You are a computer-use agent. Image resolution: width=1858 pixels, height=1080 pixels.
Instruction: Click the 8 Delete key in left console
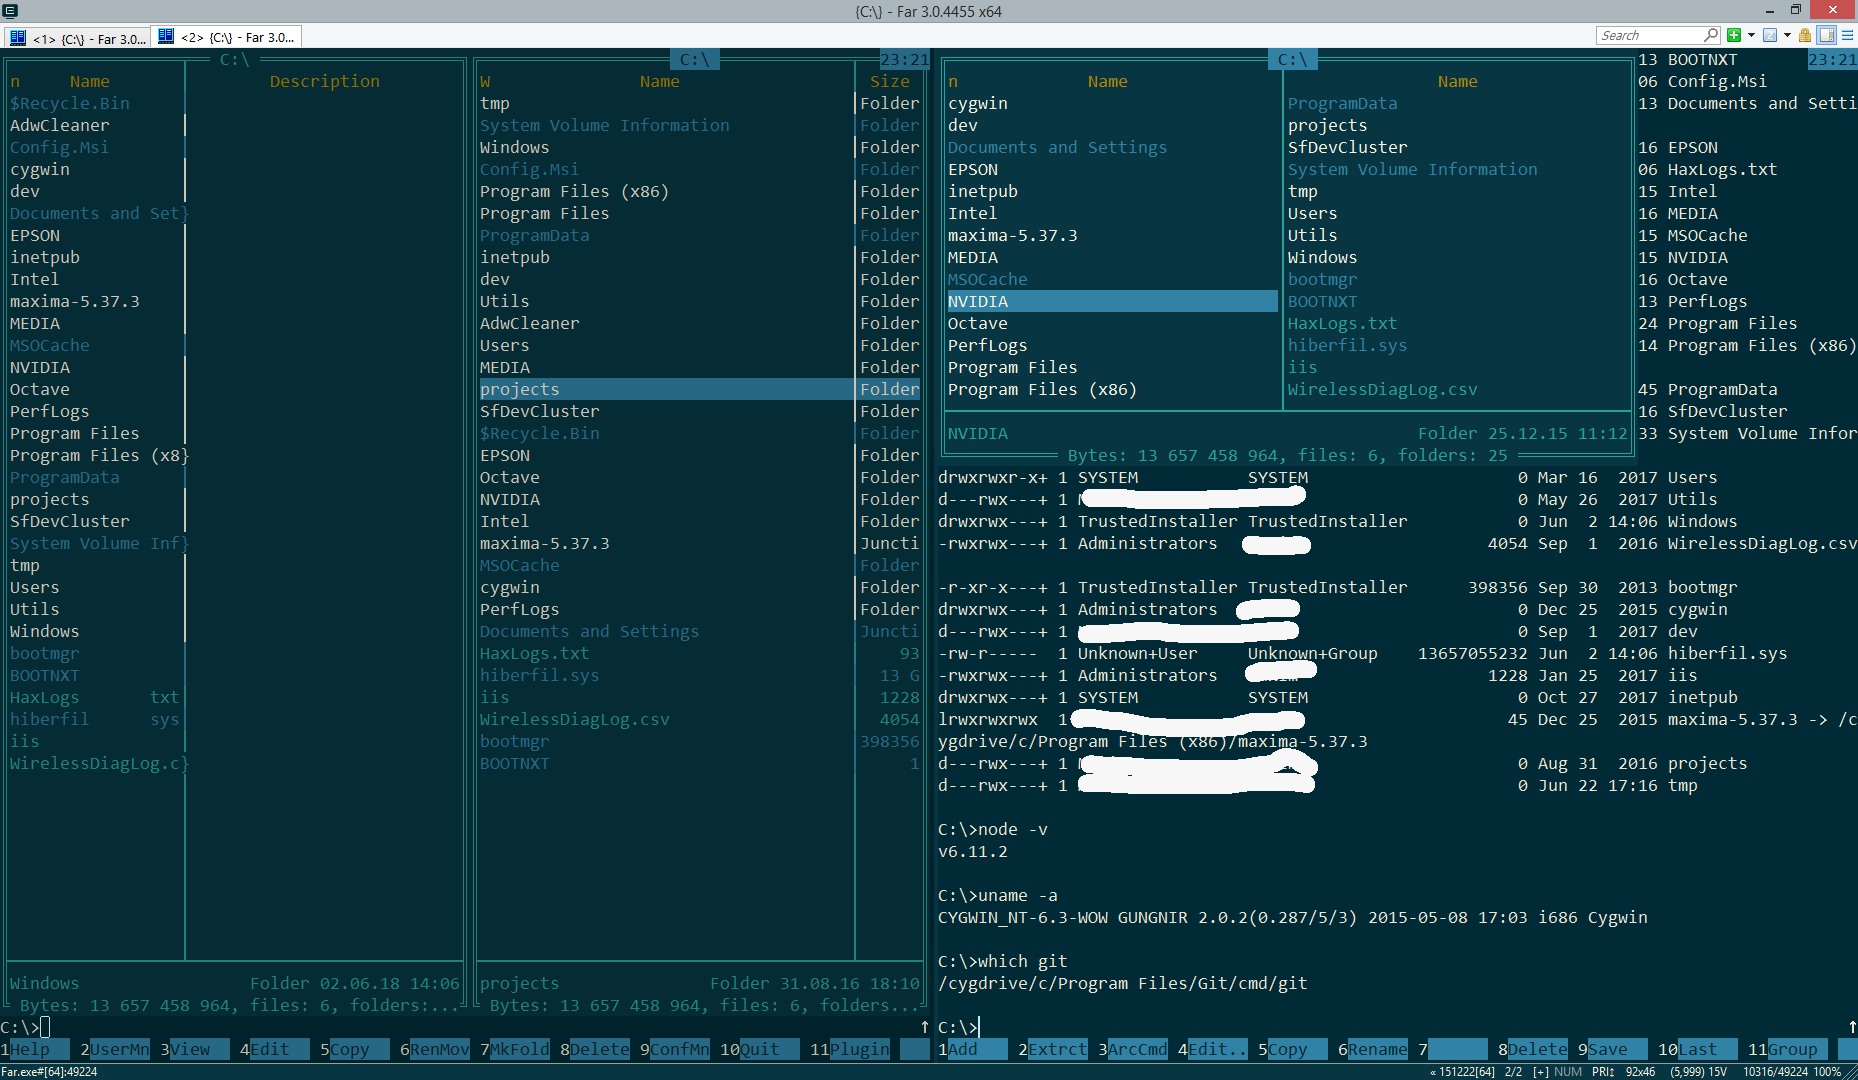[595, 1049]
